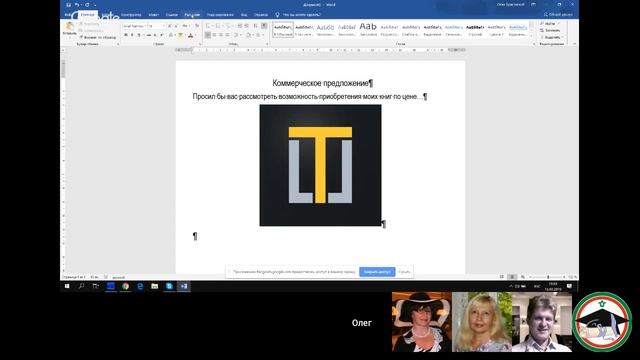
Task: Click Align Right icon
Action: coord(221,36)
